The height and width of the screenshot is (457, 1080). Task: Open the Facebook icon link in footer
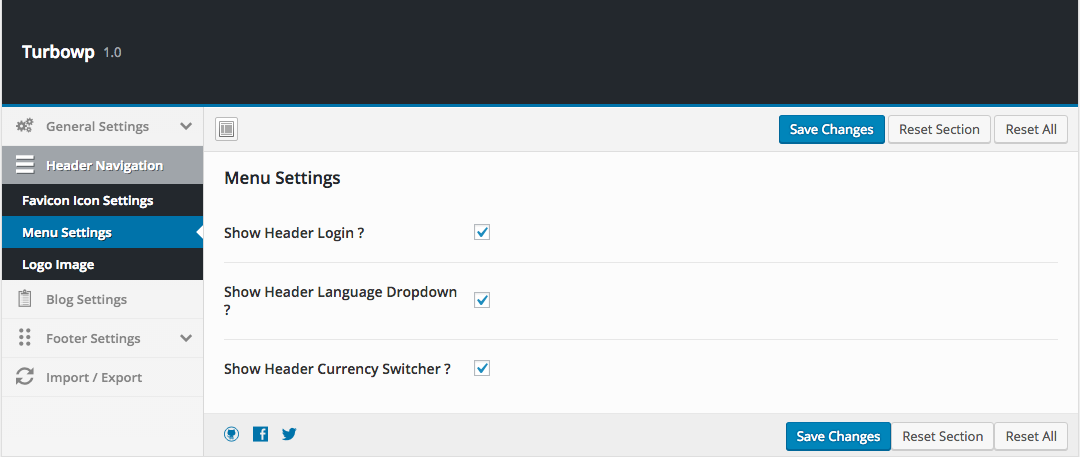click(x=260, y=434)
